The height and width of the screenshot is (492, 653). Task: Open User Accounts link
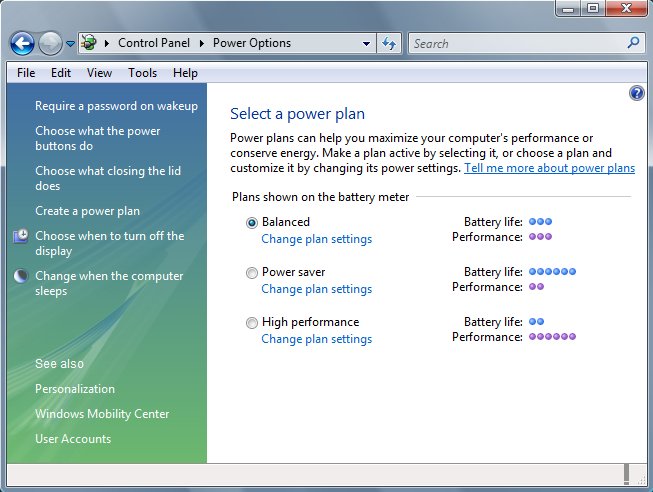click(x=73, y=439)
